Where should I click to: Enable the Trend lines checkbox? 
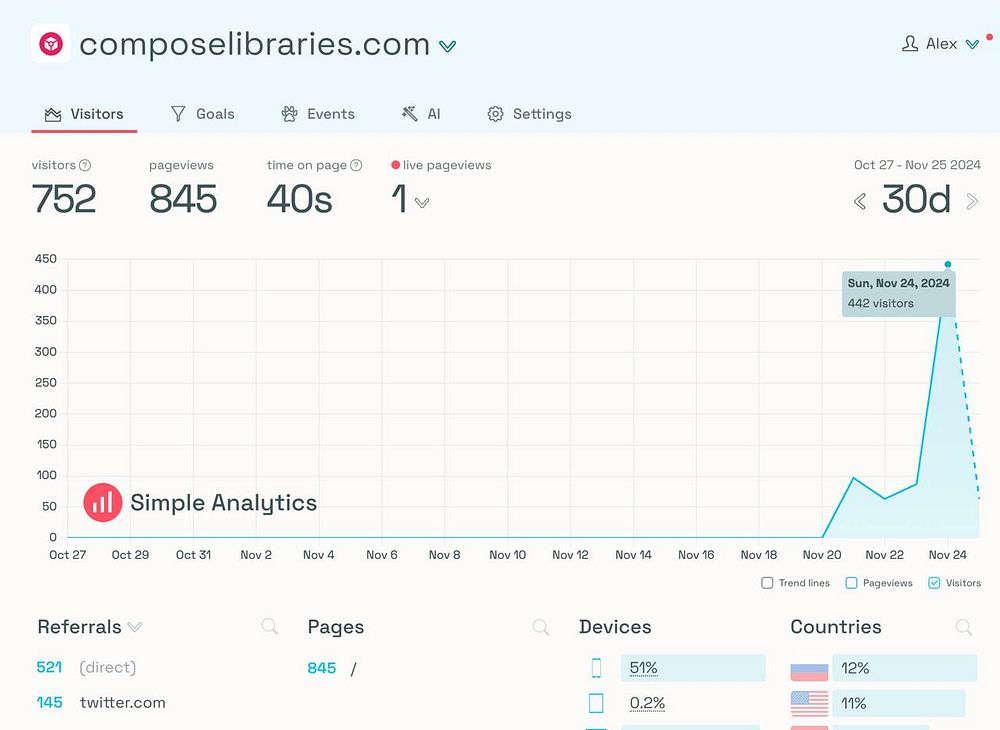[767, 583]
